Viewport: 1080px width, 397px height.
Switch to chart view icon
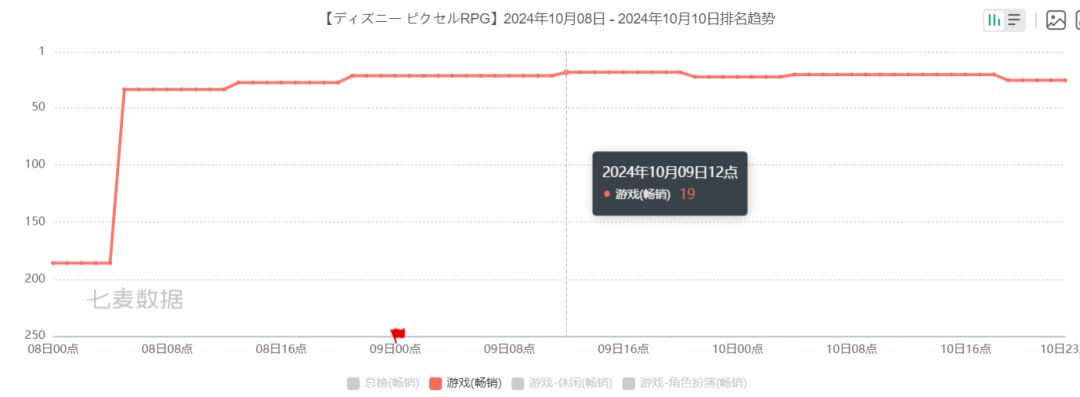point(994,20)
